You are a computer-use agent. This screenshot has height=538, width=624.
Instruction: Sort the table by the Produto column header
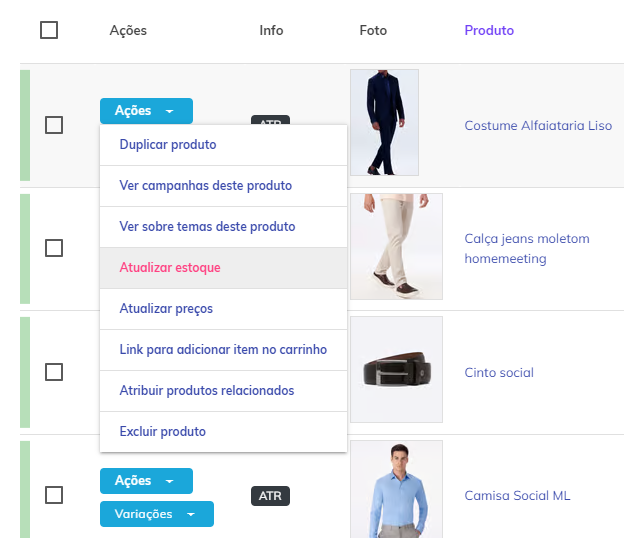pyautogui.click(x=489, y=31)
